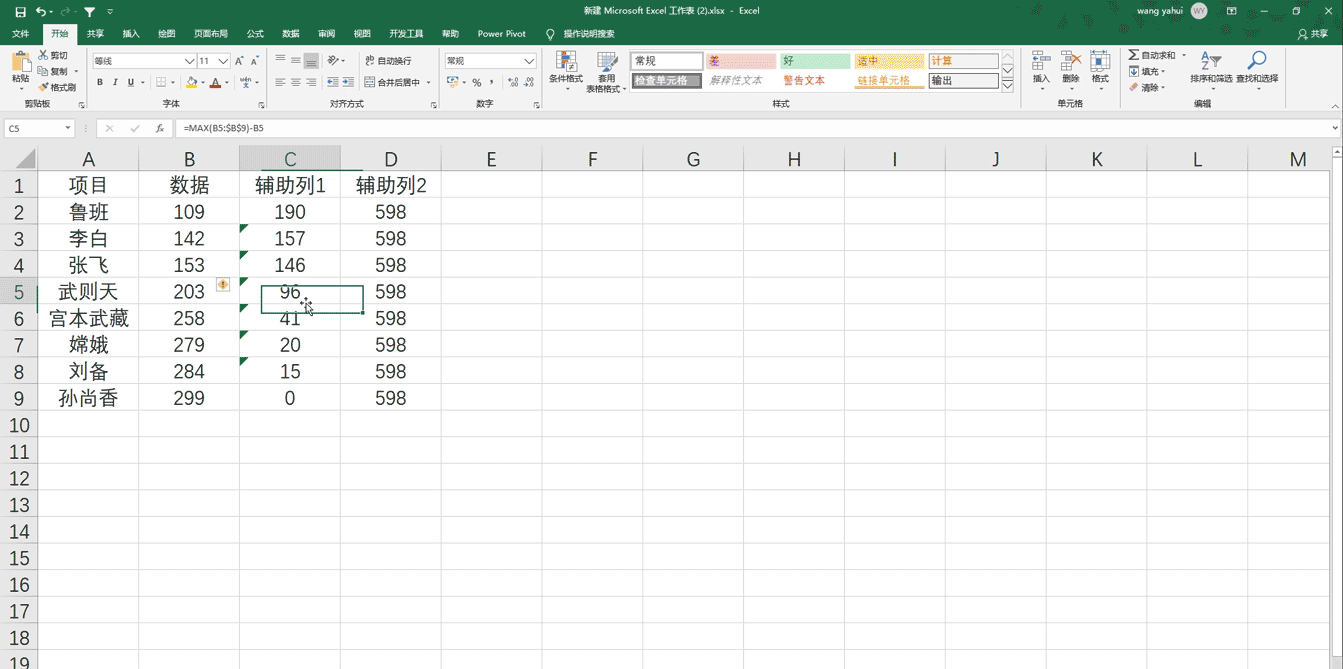Click the increase indent icon
The image size is (1343, 669).
point(348,82)
